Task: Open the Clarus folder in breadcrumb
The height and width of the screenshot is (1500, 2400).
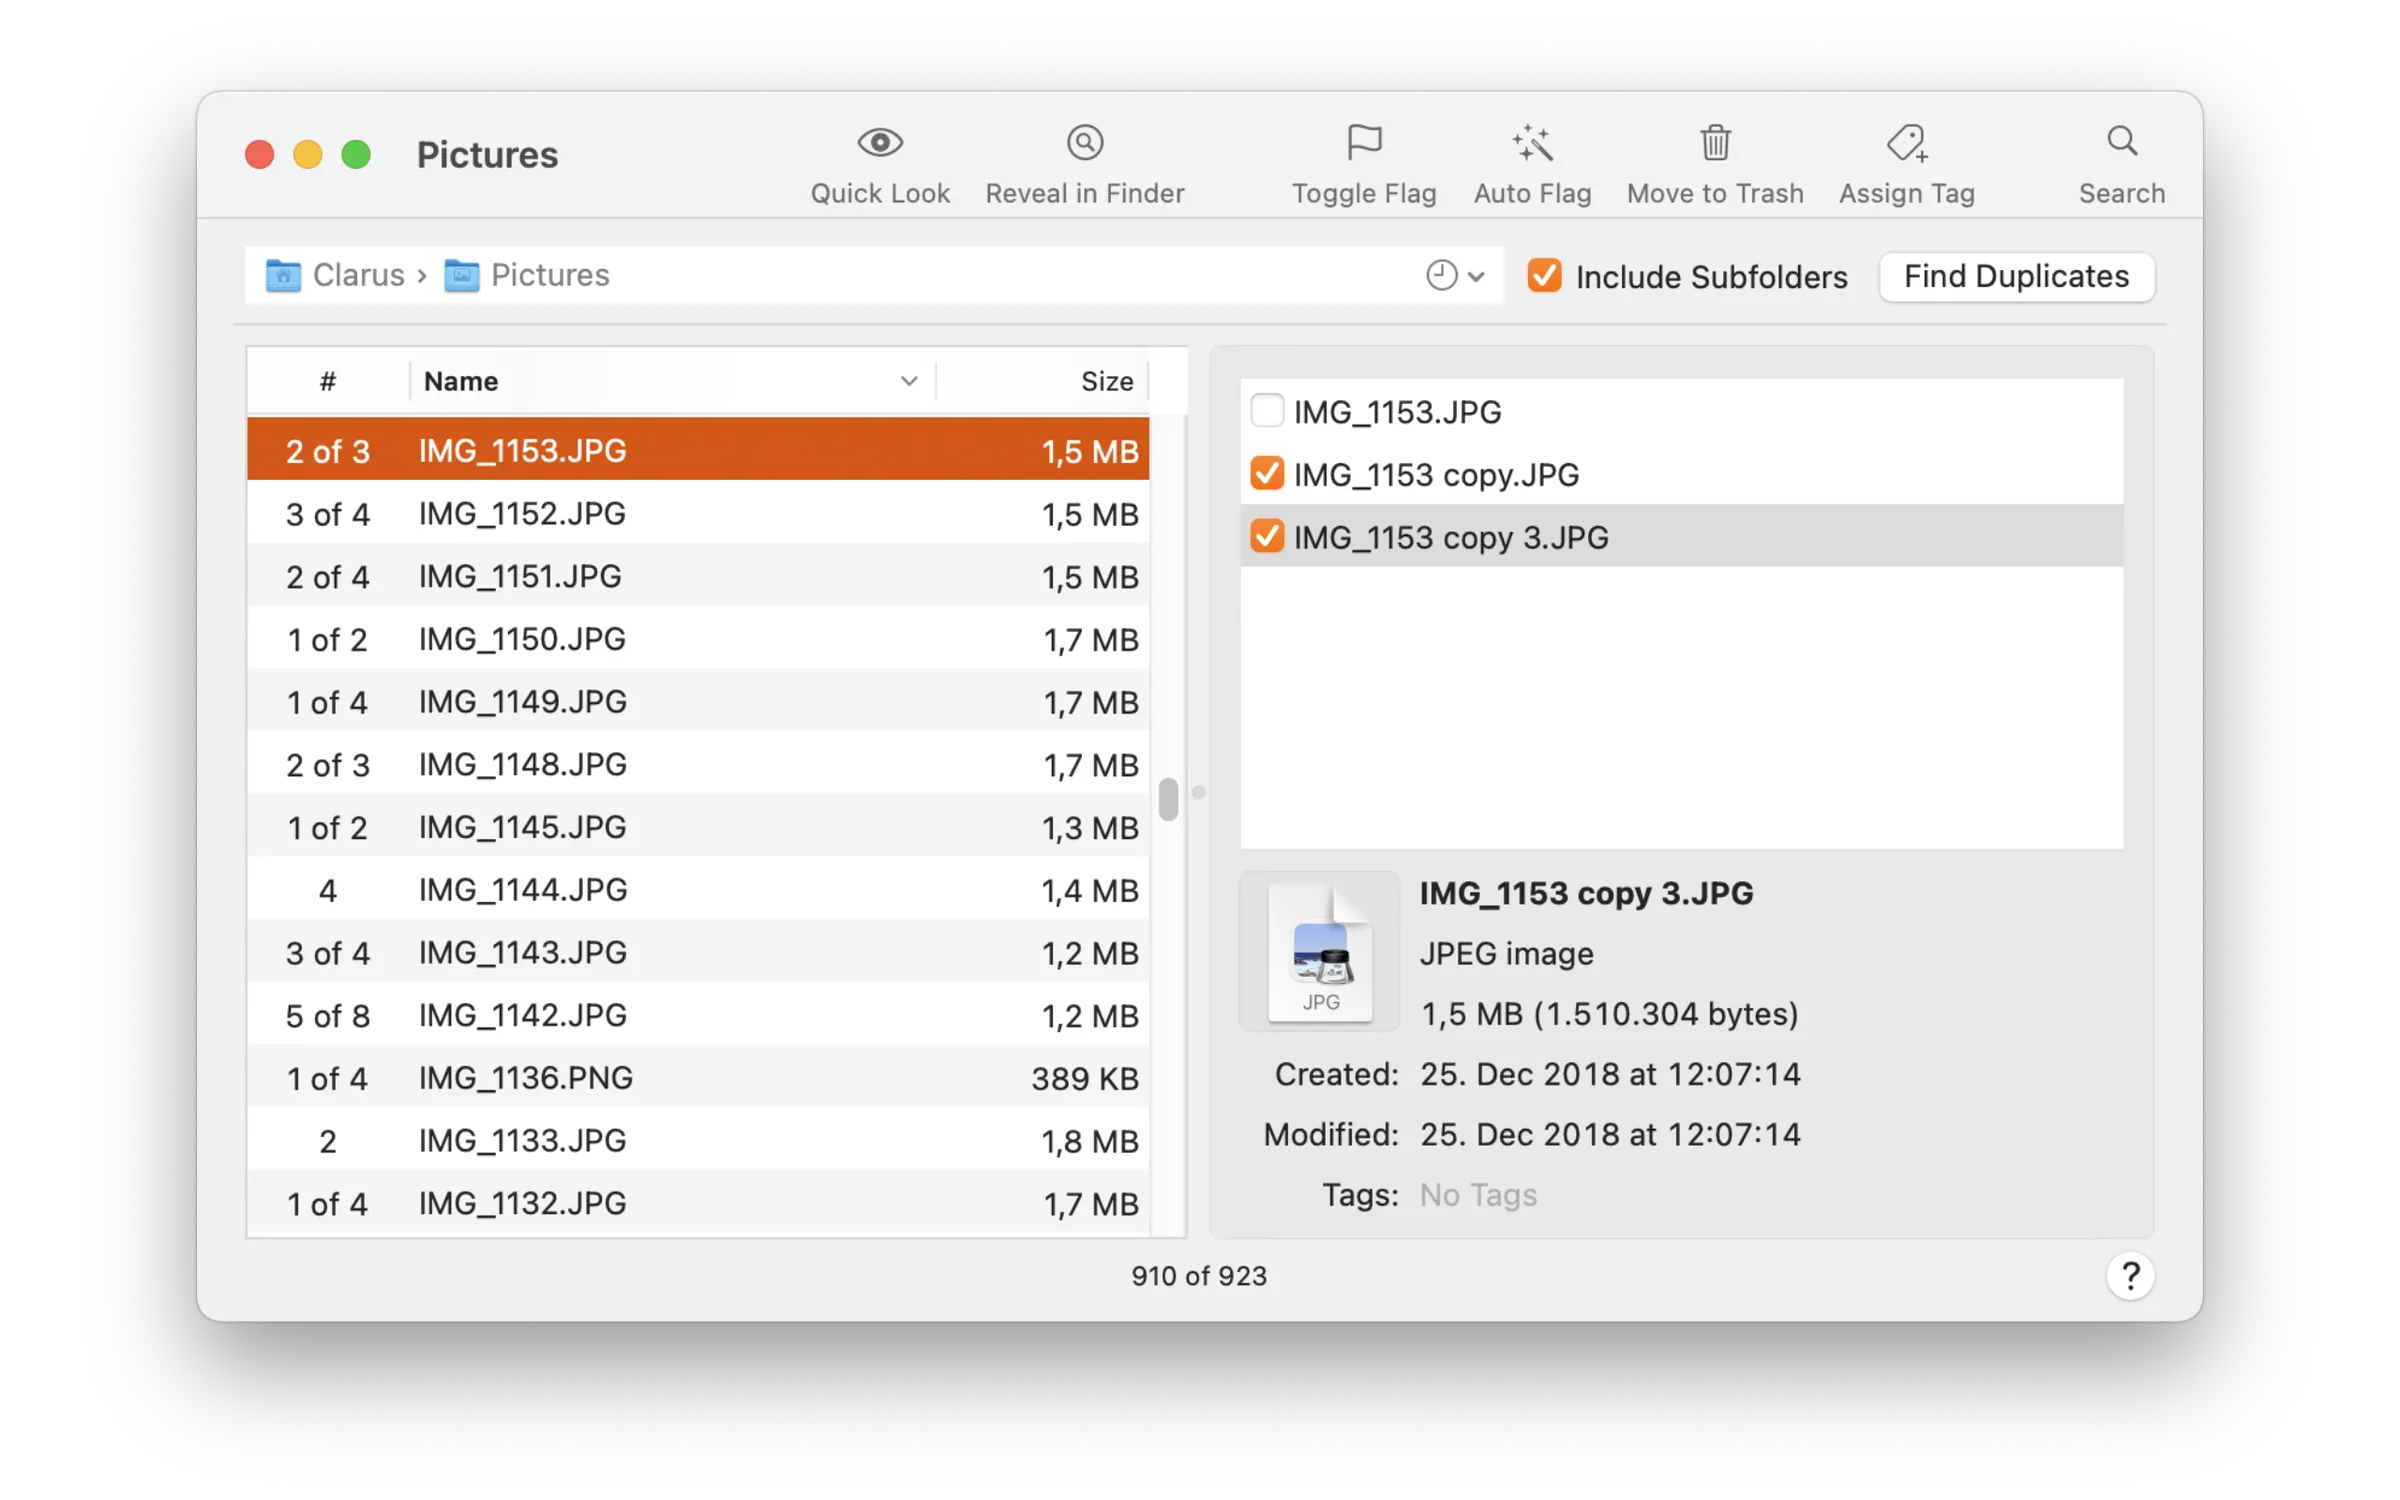Action: click(x=357, y=275)
